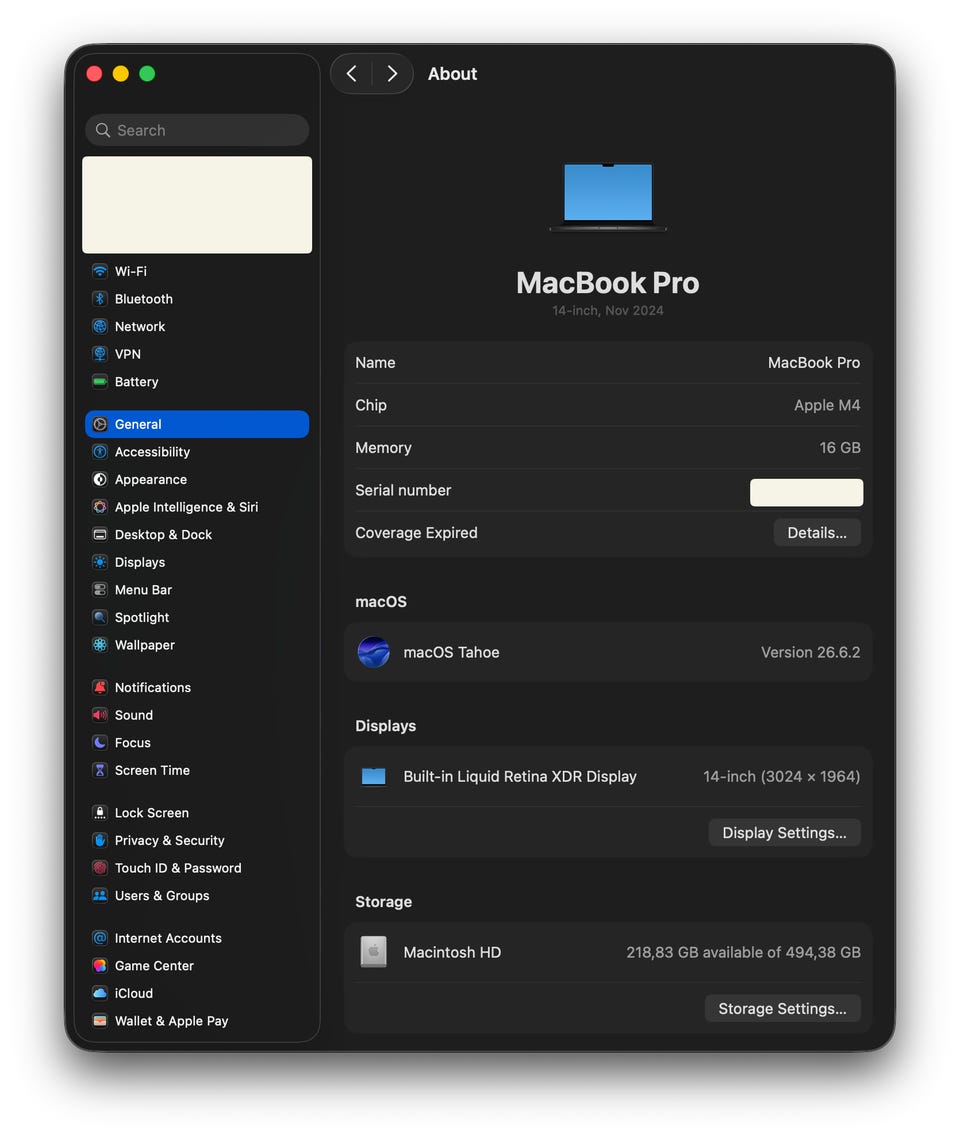The height and width of the screenshot is (1137, 960).
Task: Click the Wallpaper flower icon
Action: tap(100, 645)
